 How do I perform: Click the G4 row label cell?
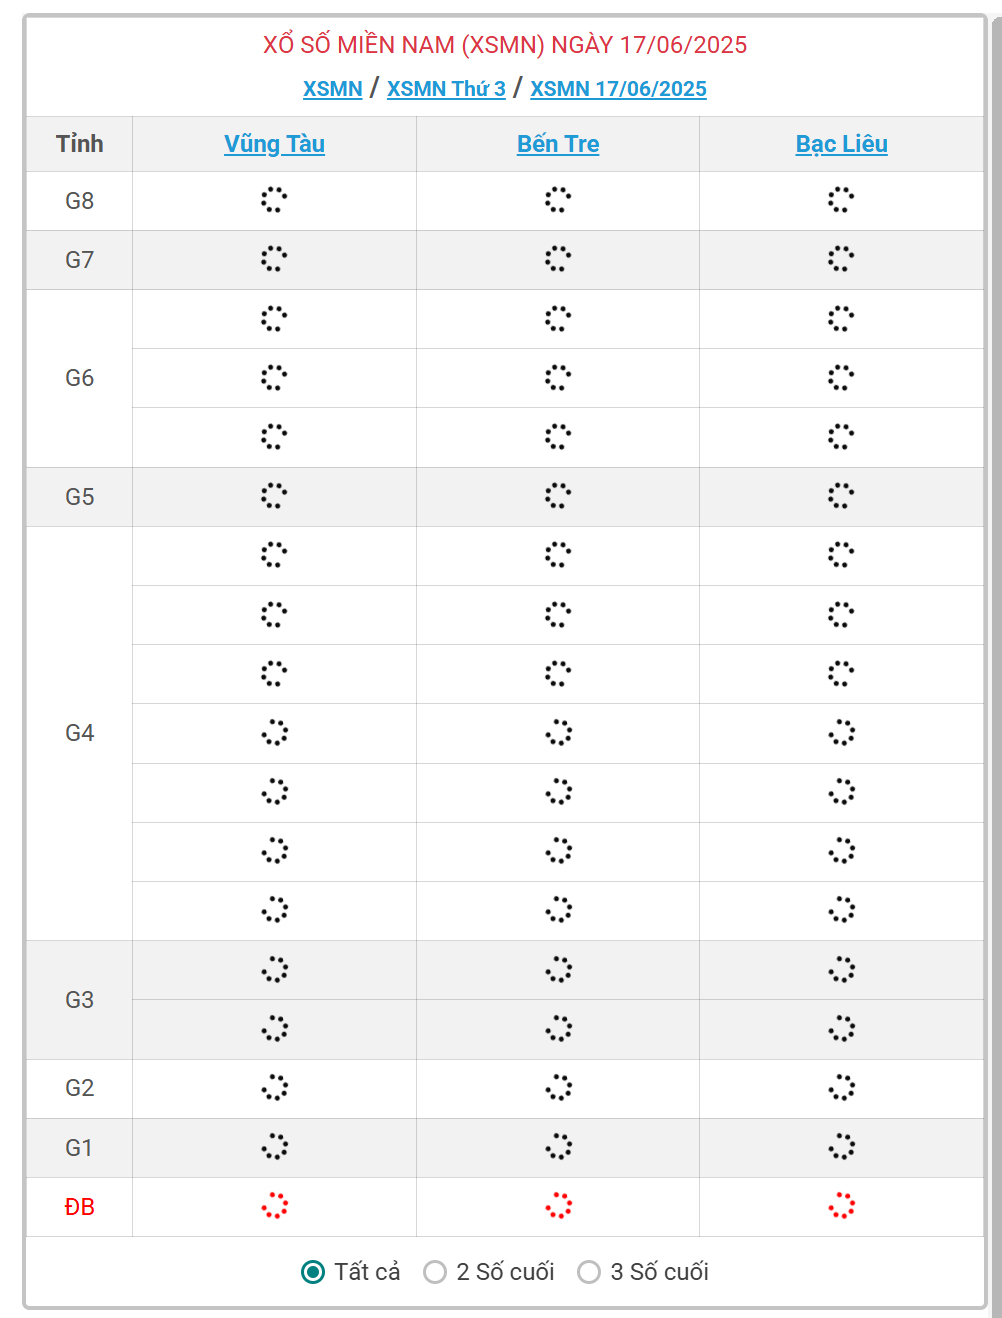pos(80,733)
